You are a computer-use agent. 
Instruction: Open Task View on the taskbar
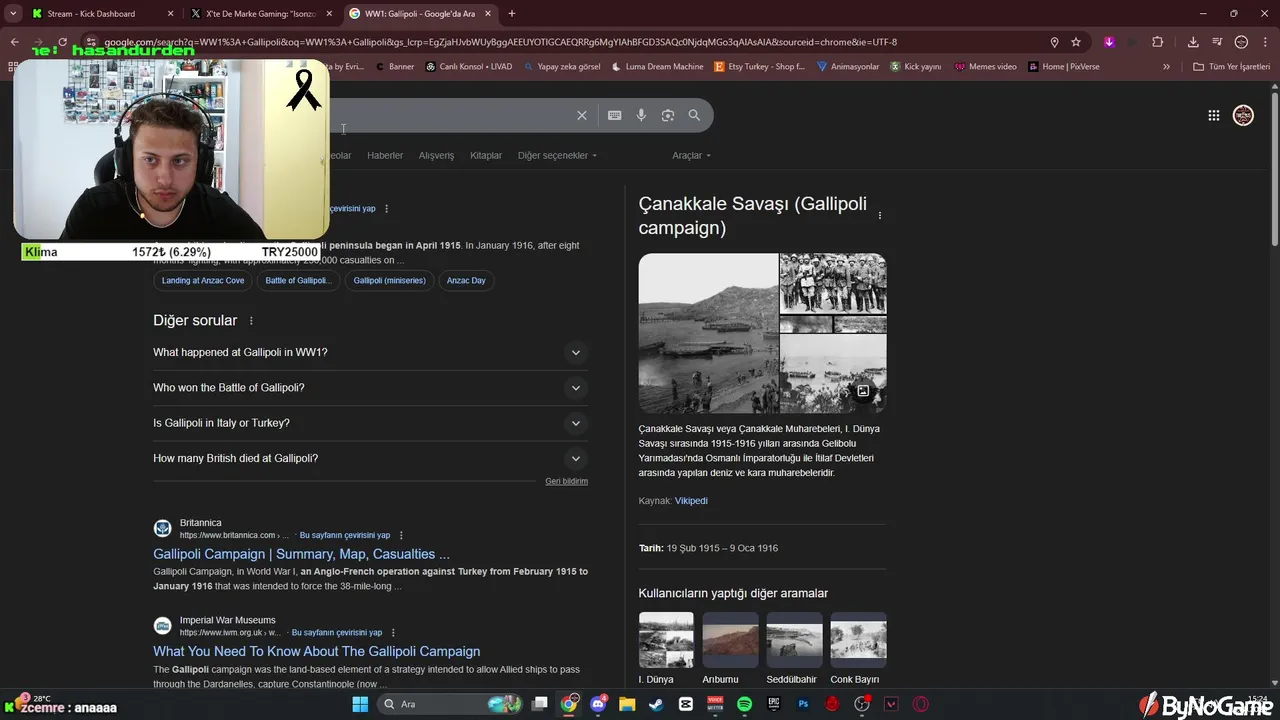pyautogui.click(x=540, y=704)
